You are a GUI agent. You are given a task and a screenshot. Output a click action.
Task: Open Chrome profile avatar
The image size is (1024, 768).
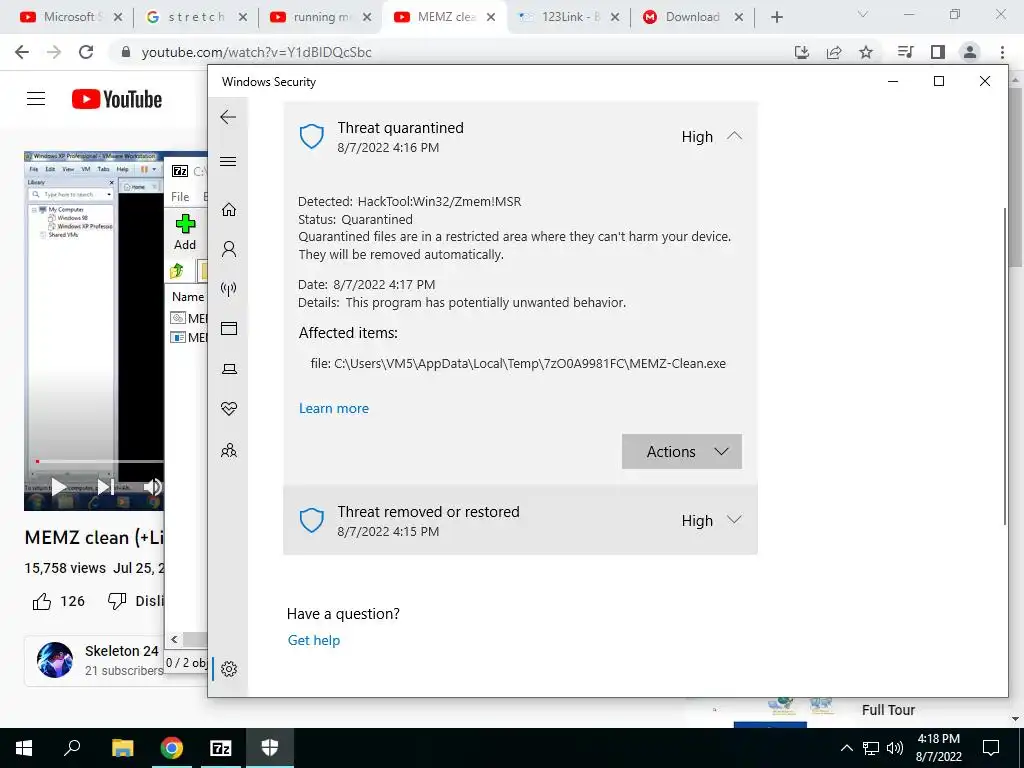(970, 52)
